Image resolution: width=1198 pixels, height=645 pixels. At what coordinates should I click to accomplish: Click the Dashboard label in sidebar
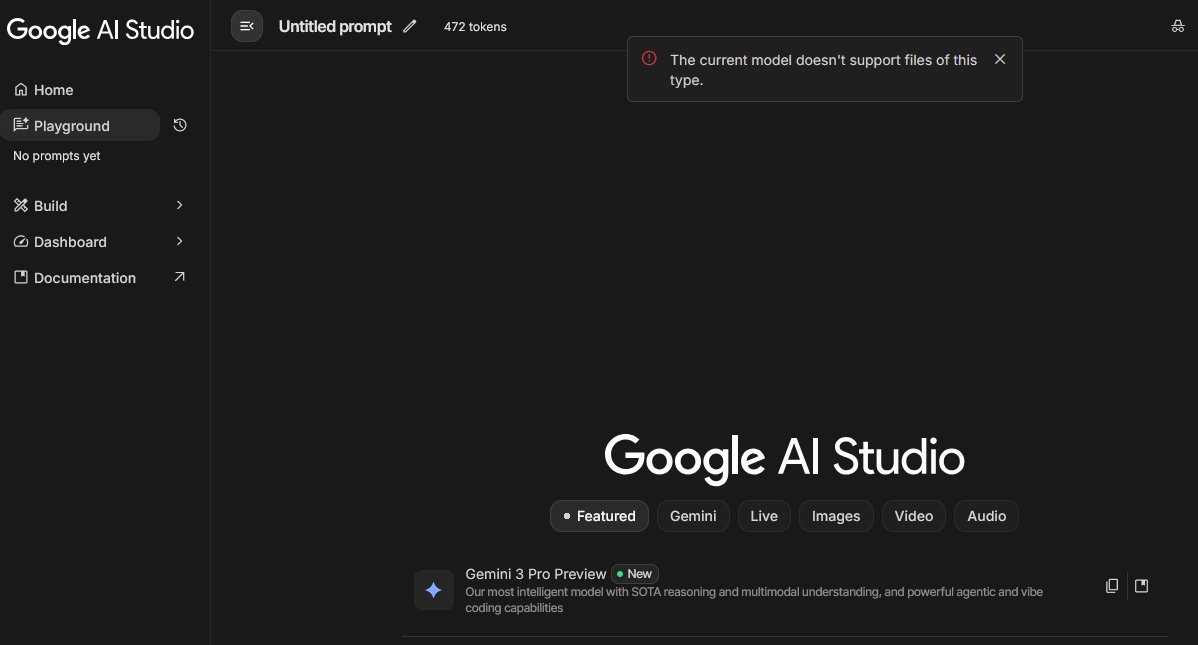coord(70,241)
